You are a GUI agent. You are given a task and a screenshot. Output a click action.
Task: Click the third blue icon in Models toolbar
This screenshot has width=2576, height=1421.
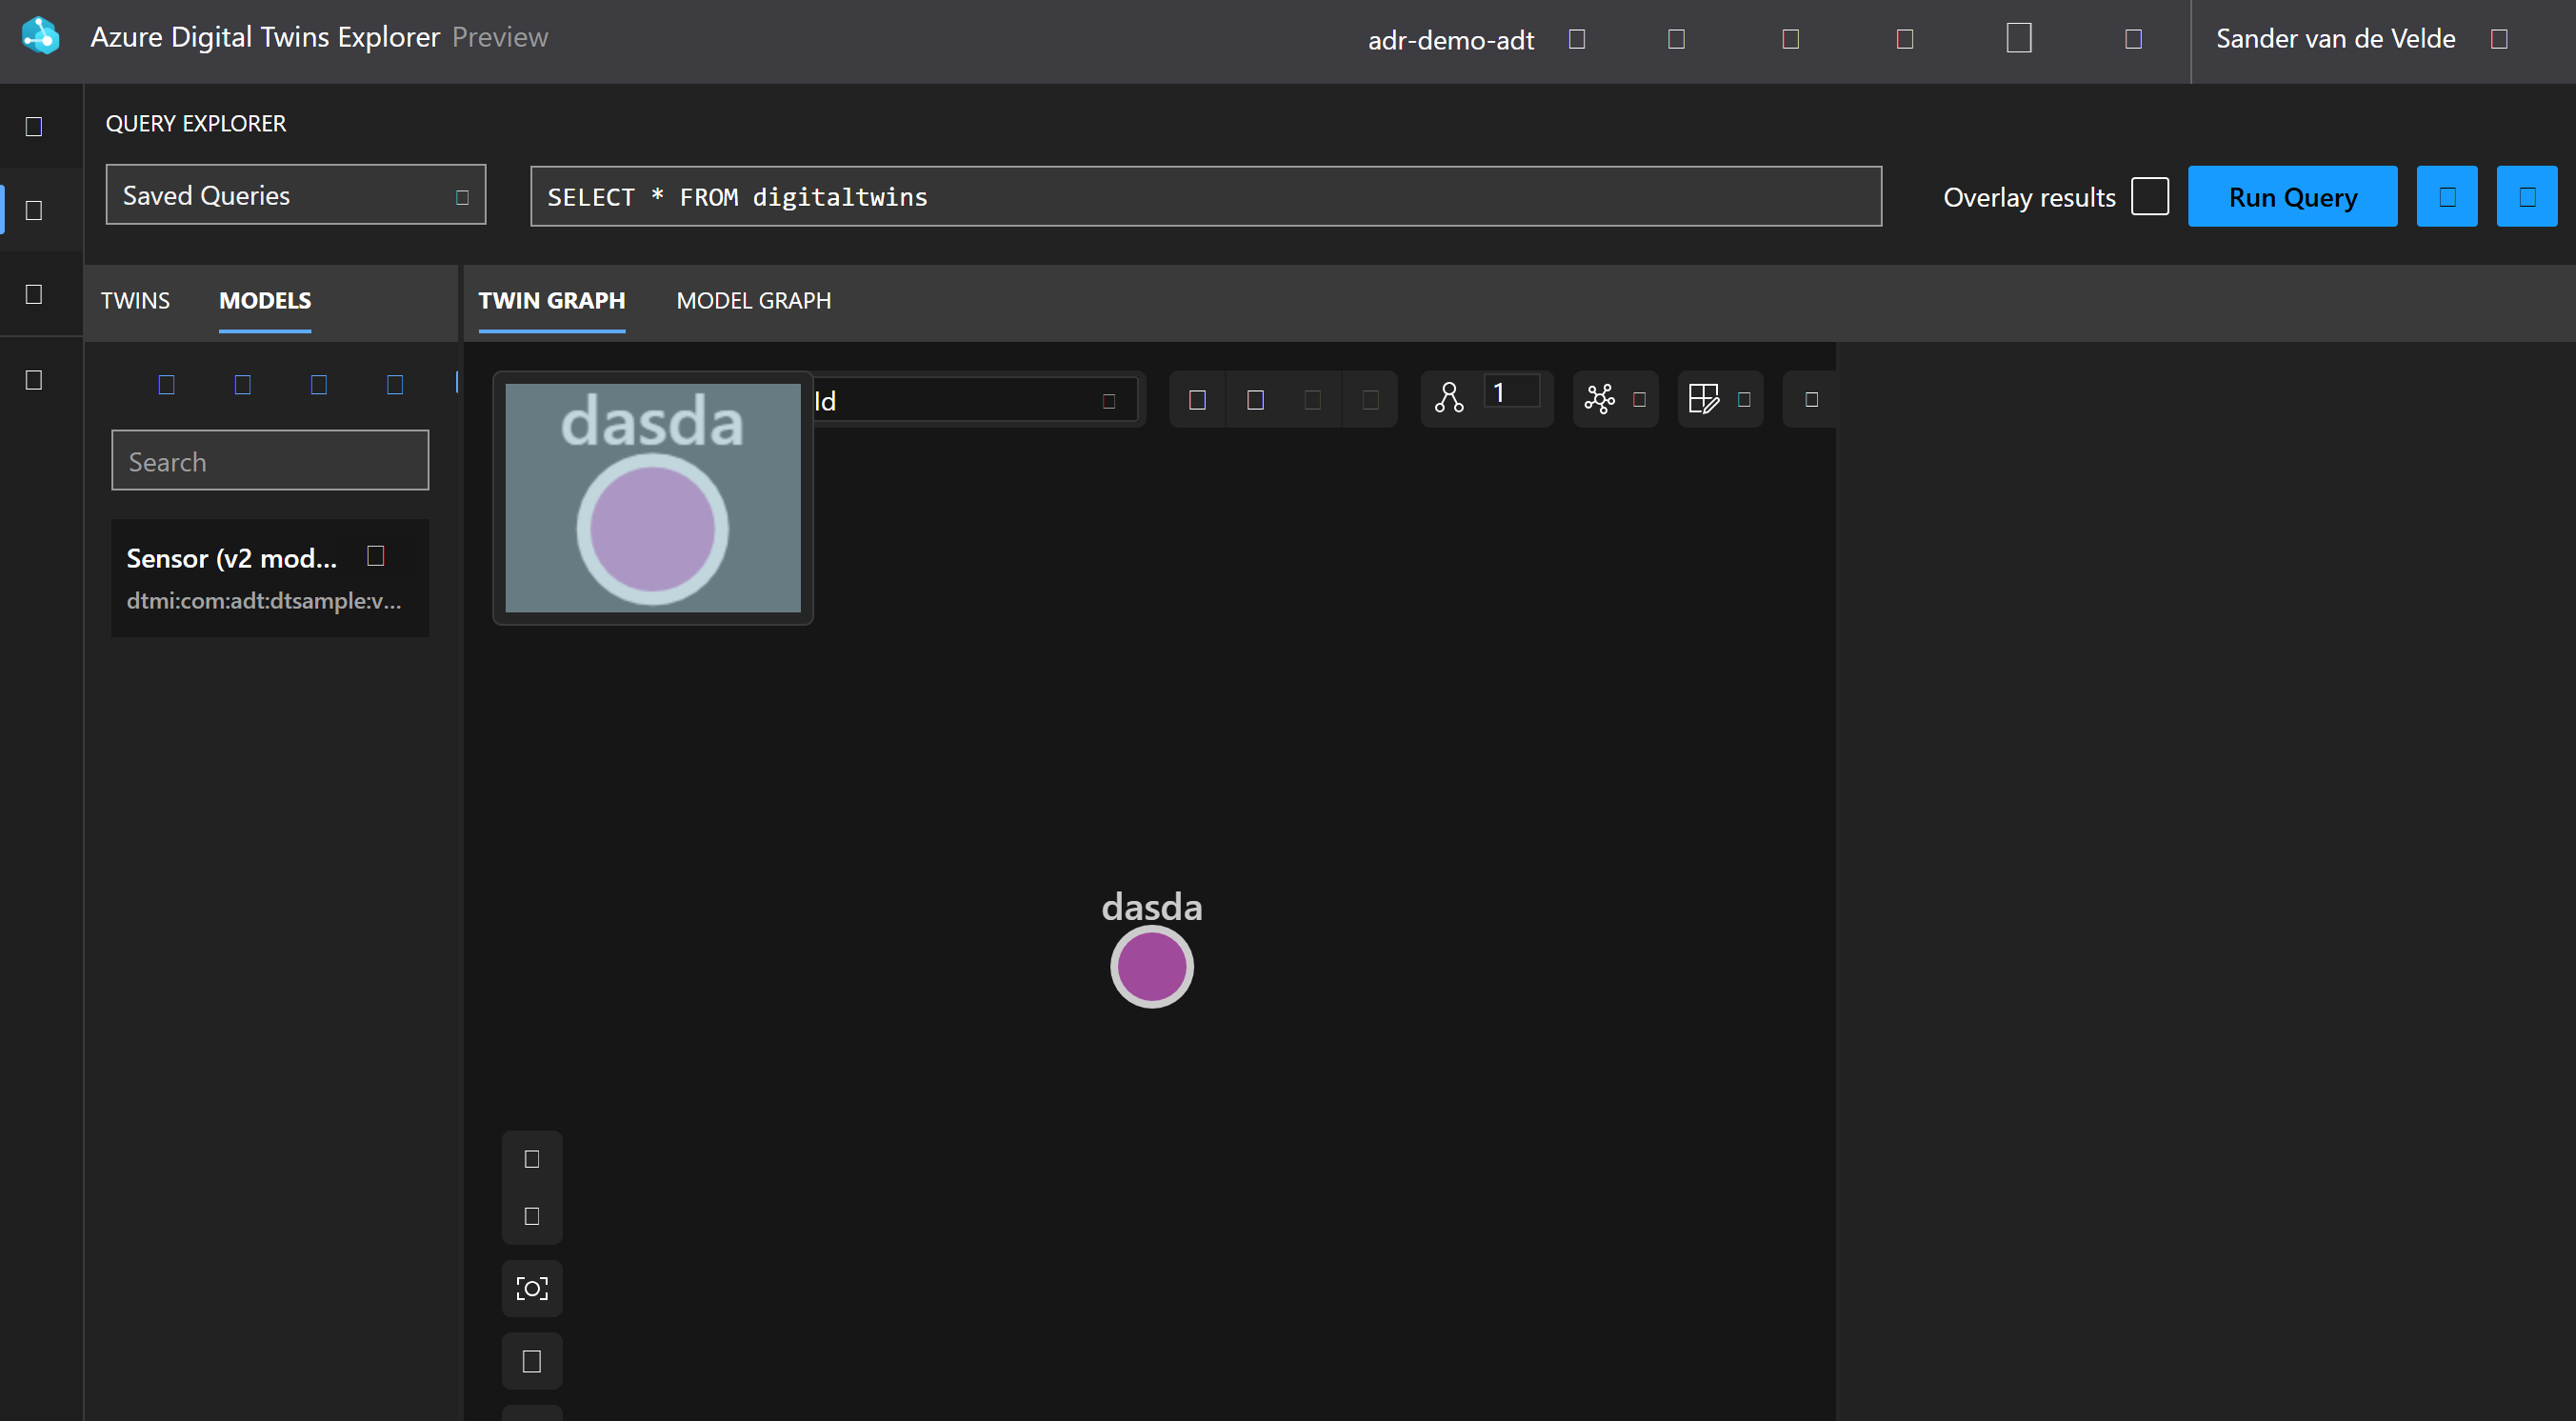[x=319, y=386]
